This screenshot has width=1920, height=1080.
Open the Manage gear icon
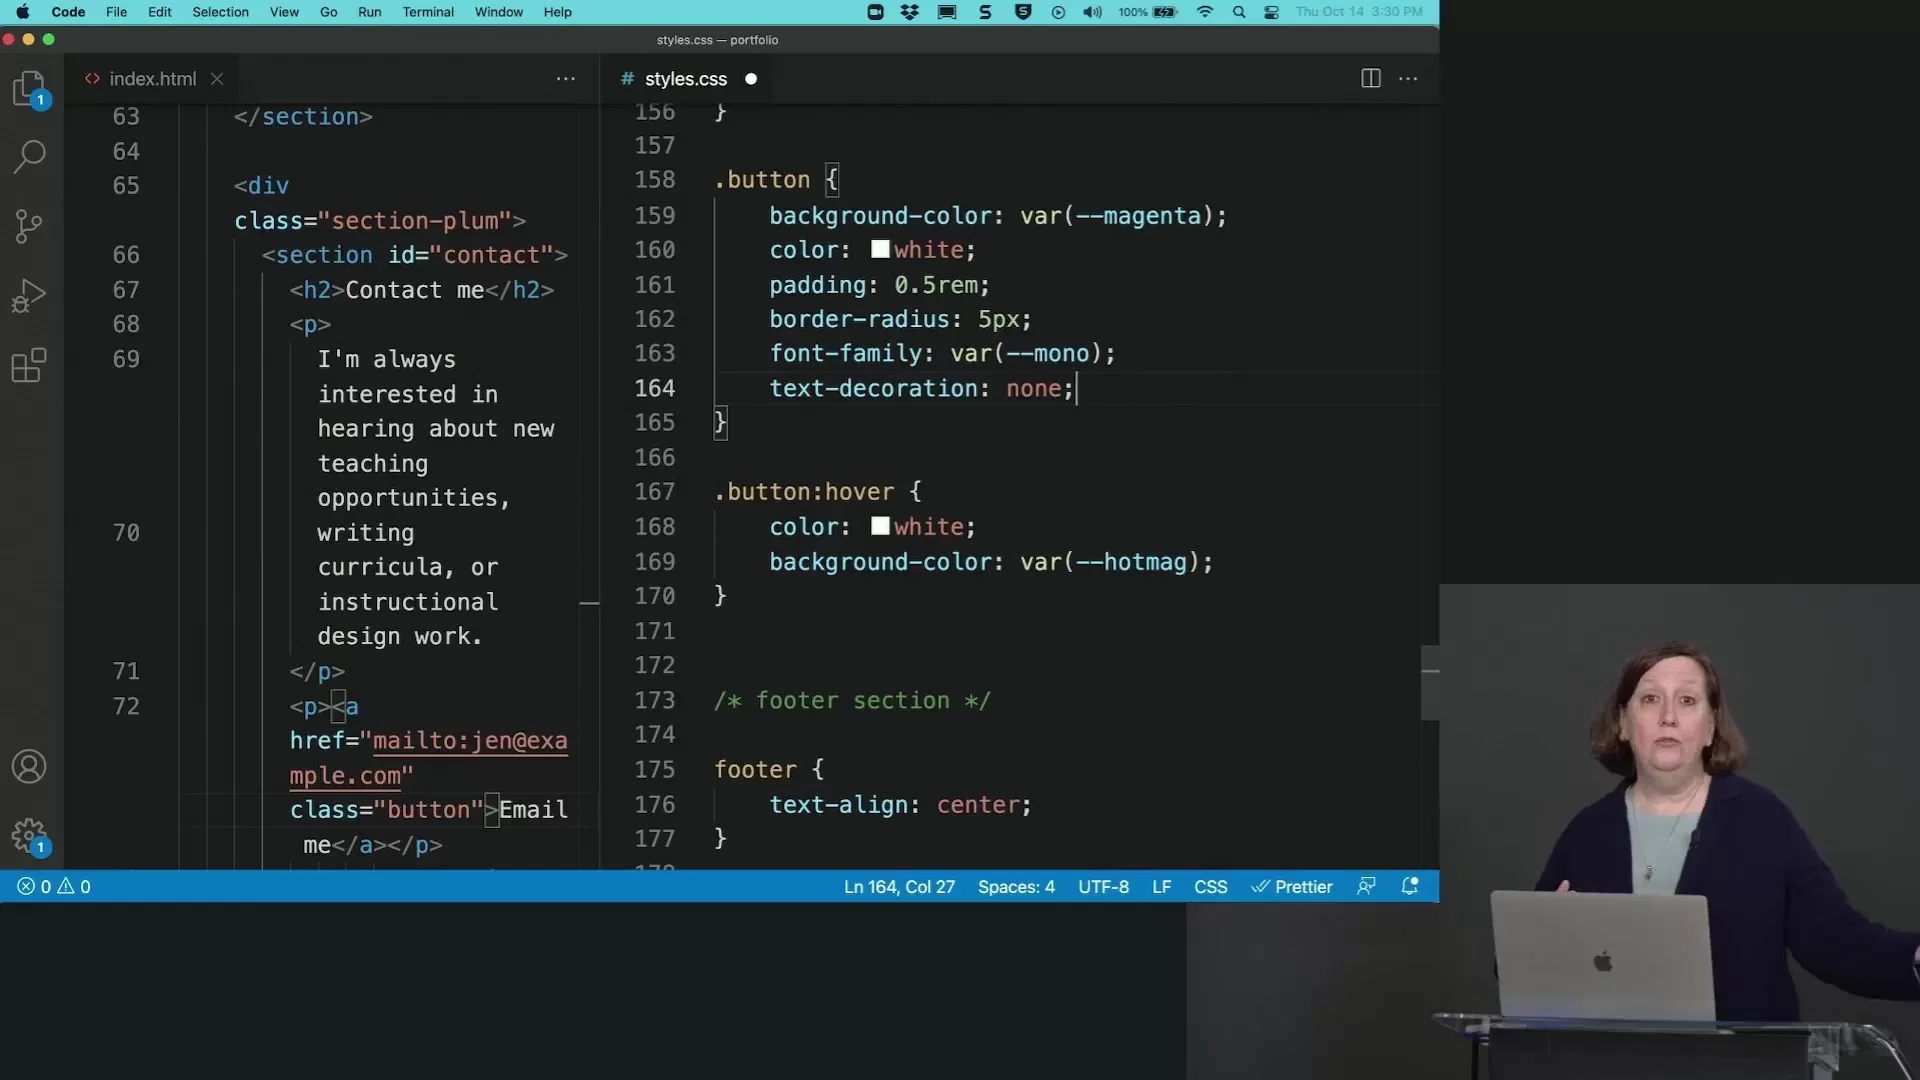pos(29,836)
